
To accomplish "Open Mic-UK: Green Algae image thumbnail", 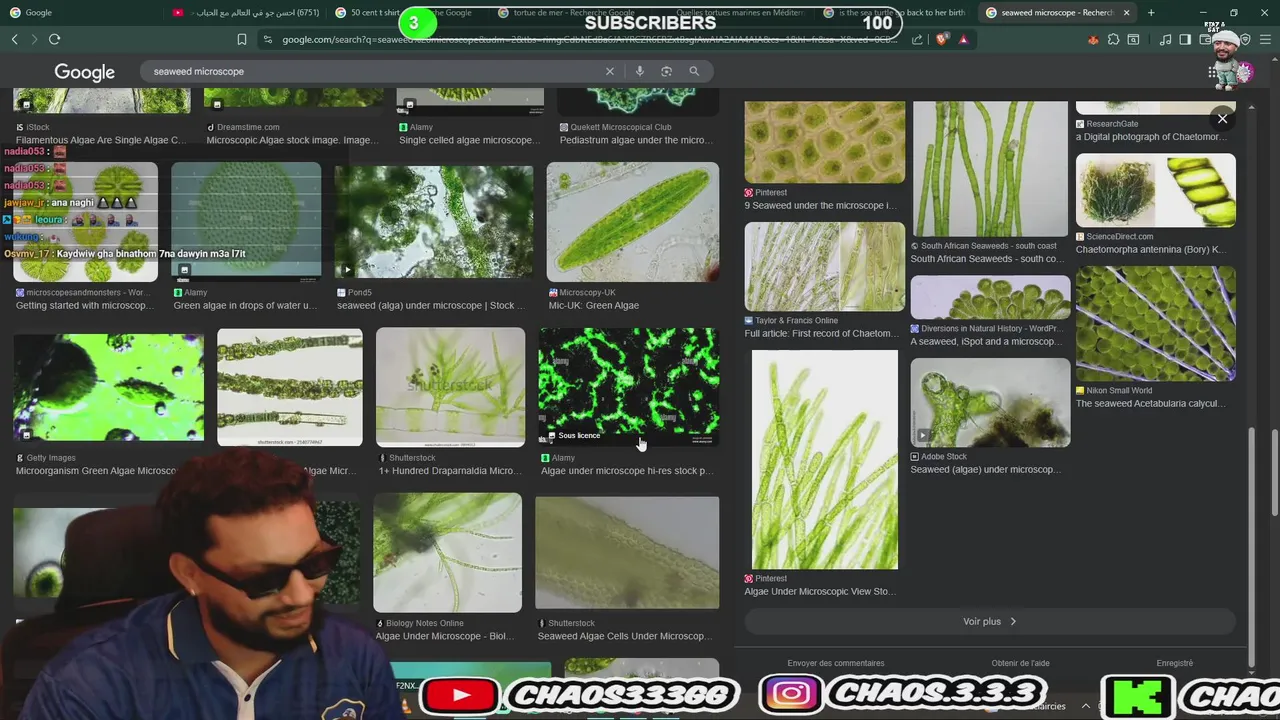I will 632,222.
